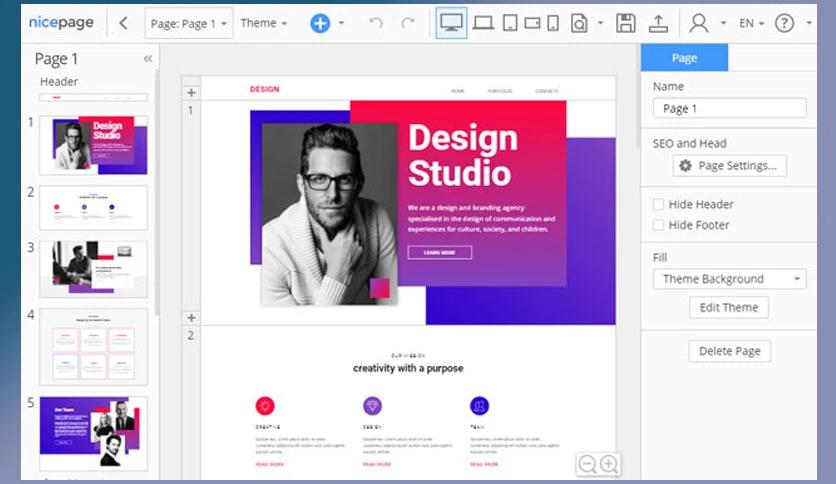Click the blue Add plus icon
836x484 pixels.
(x=320, y=23)
